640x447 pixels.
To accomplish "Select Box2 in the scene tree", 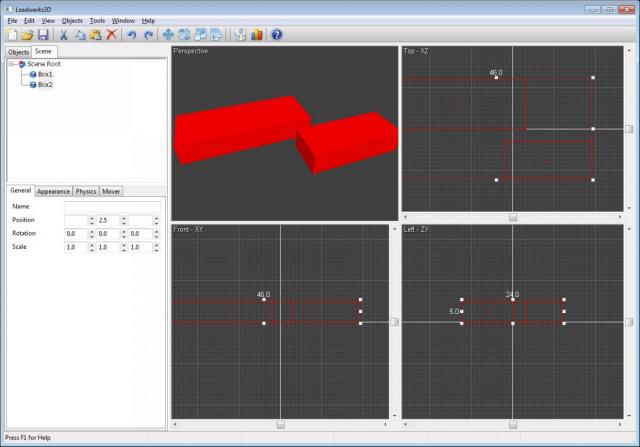I will tap(45, 85).
